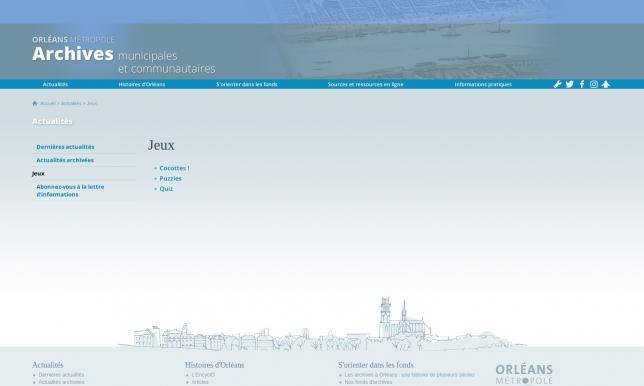
Task: Click the Orléans Métropole footer logo
Action: [x=524, y=374]
